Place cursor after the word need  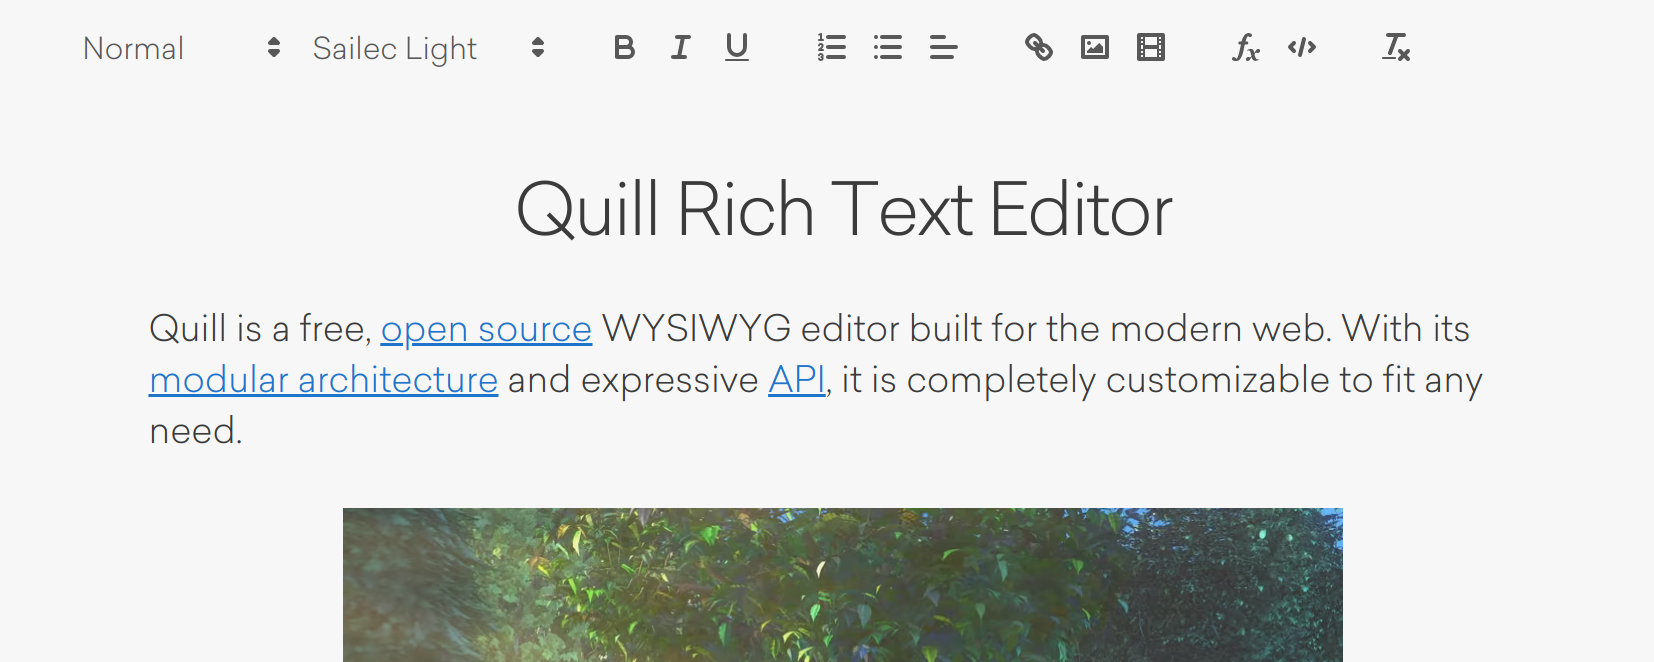244,432
